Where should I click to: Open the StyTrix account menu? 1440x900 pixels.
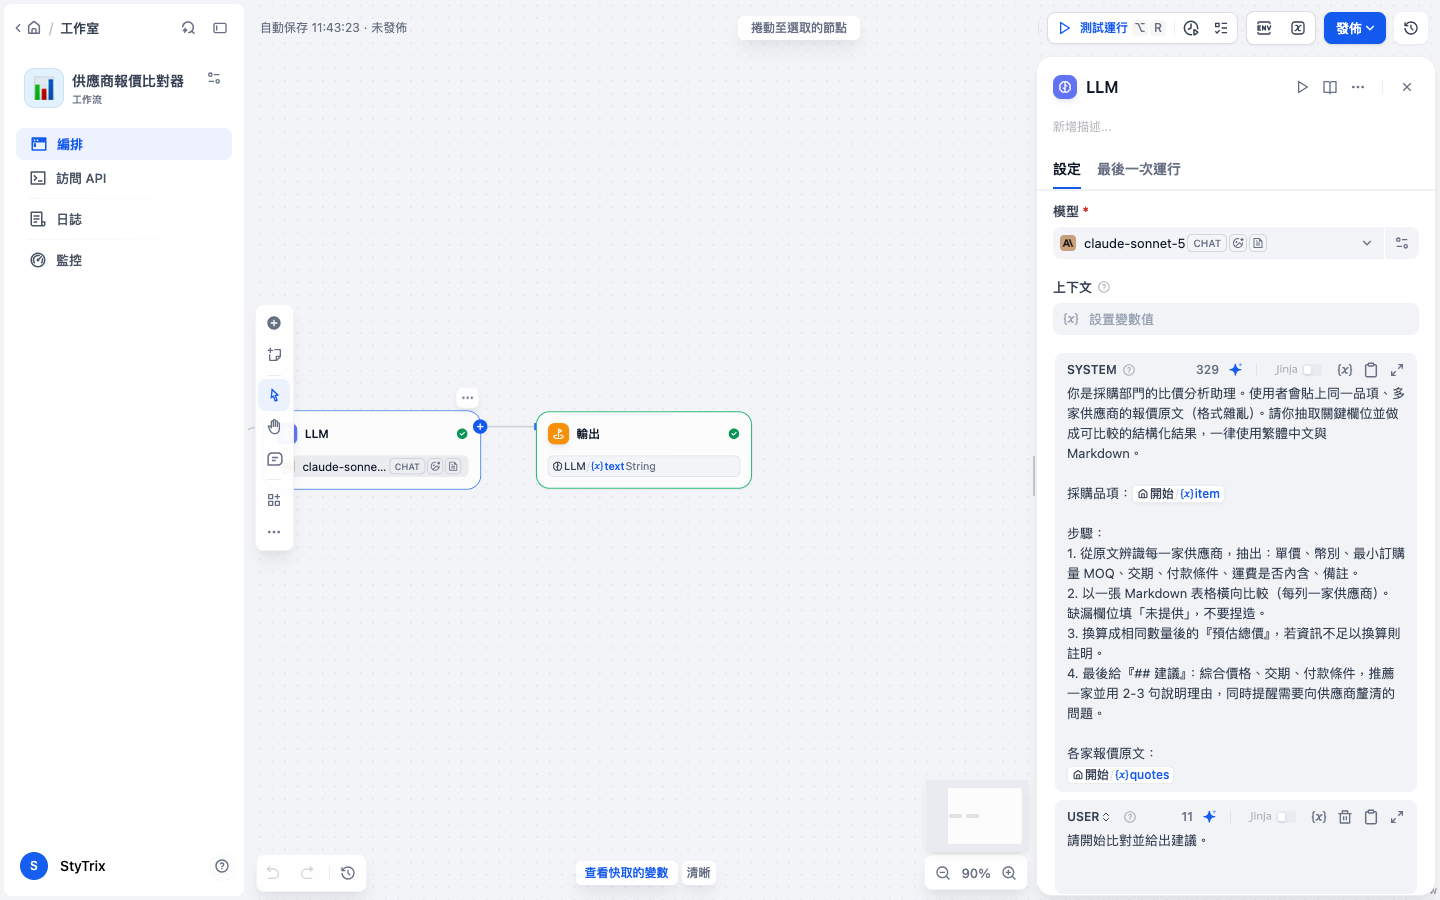pyautogui.click(x=64, y=866)
